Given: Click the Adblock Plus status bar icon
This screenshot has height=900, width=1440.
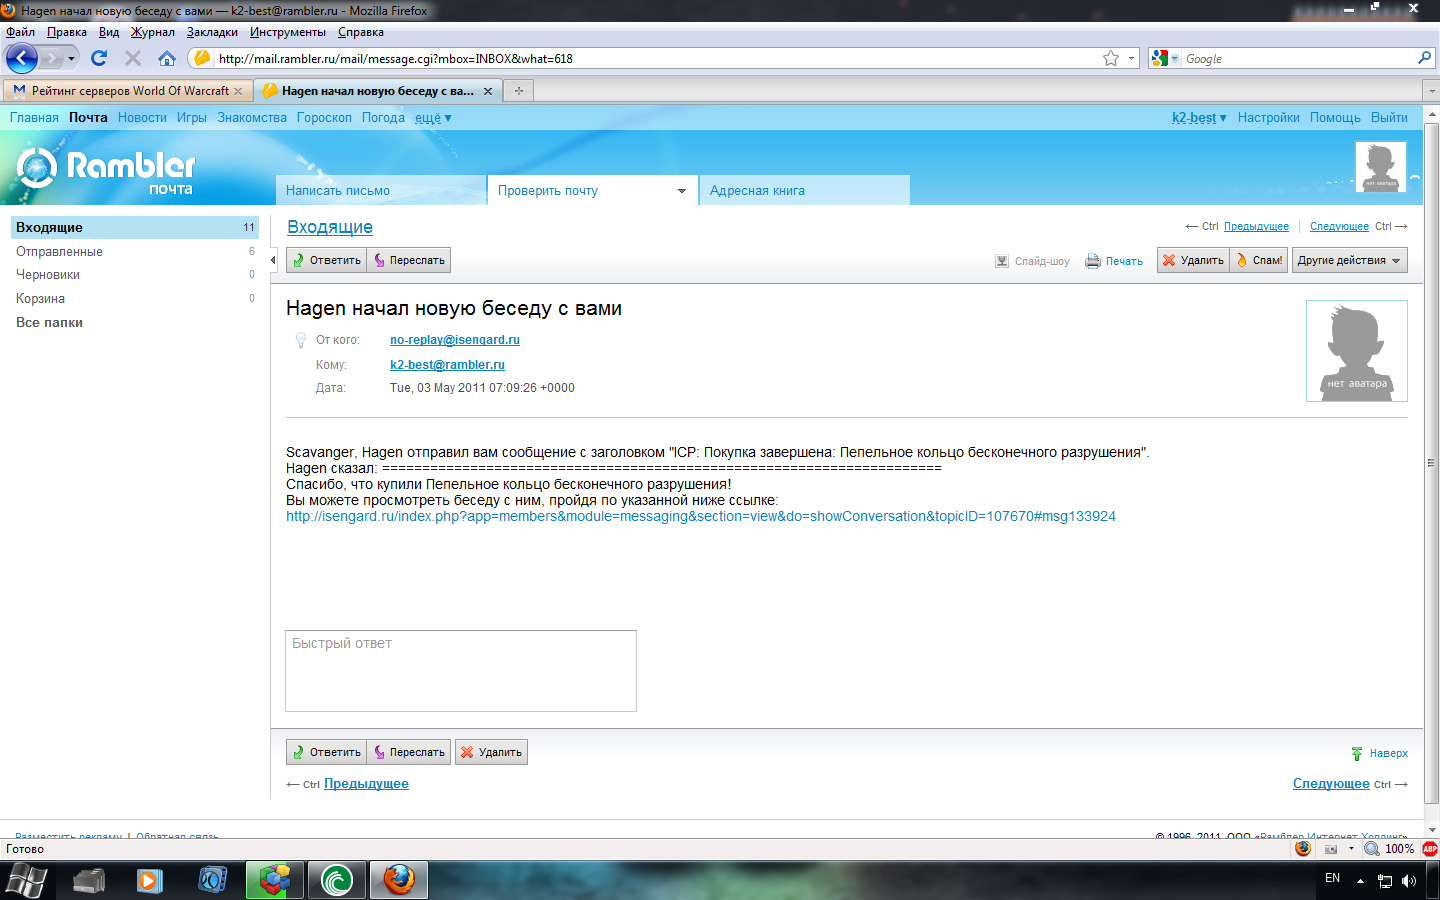Looking at the screenshot, I should (1430, 849).
